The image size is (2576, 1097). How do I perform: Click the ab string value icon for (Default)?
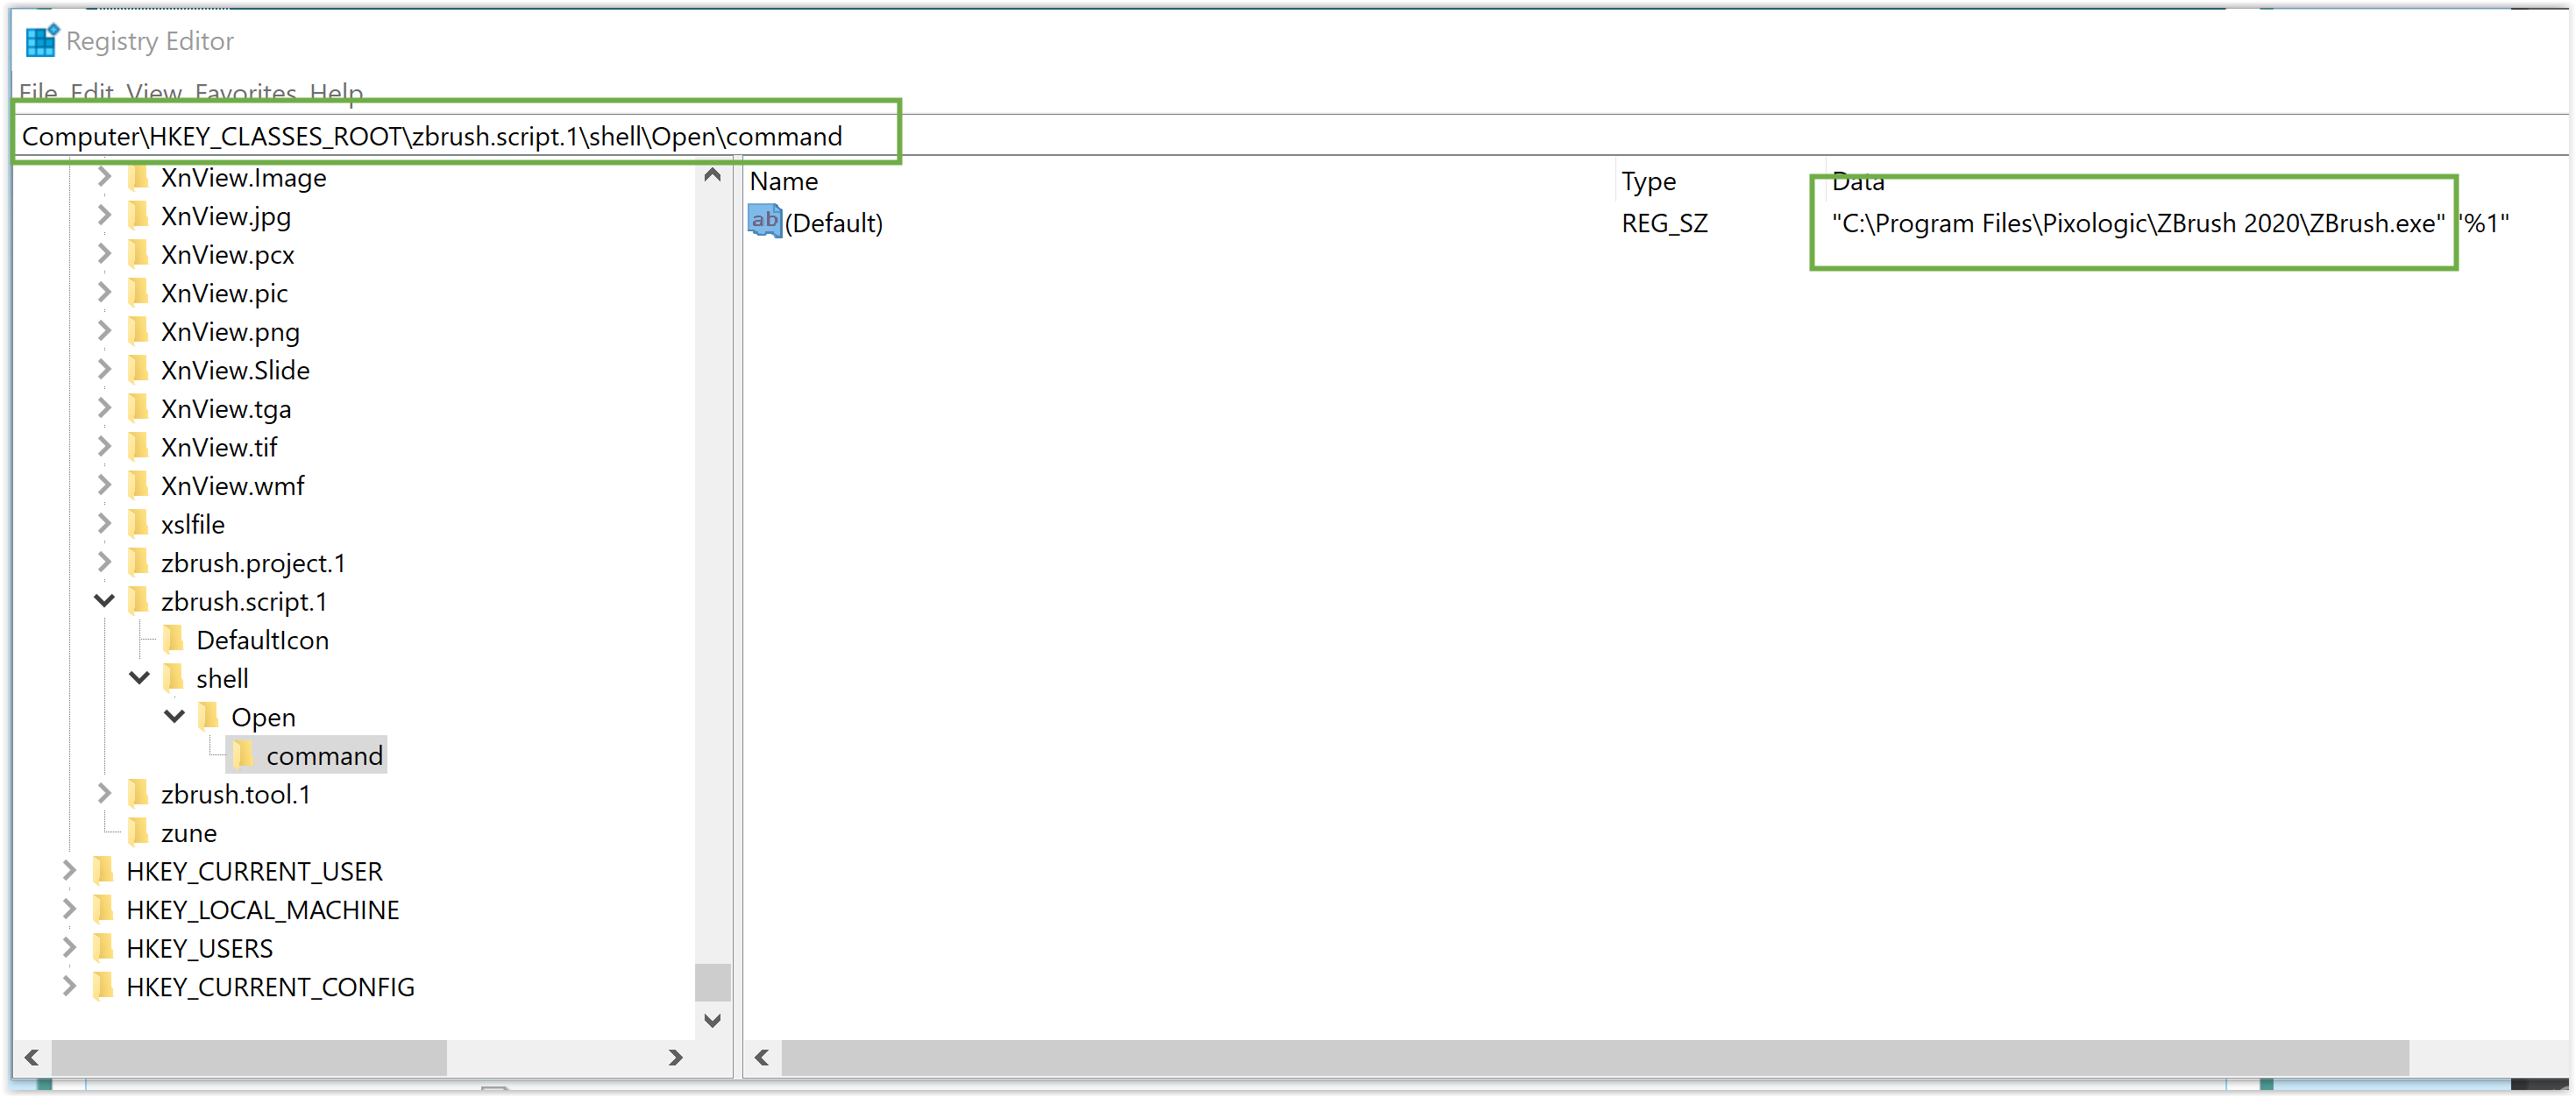765,222
